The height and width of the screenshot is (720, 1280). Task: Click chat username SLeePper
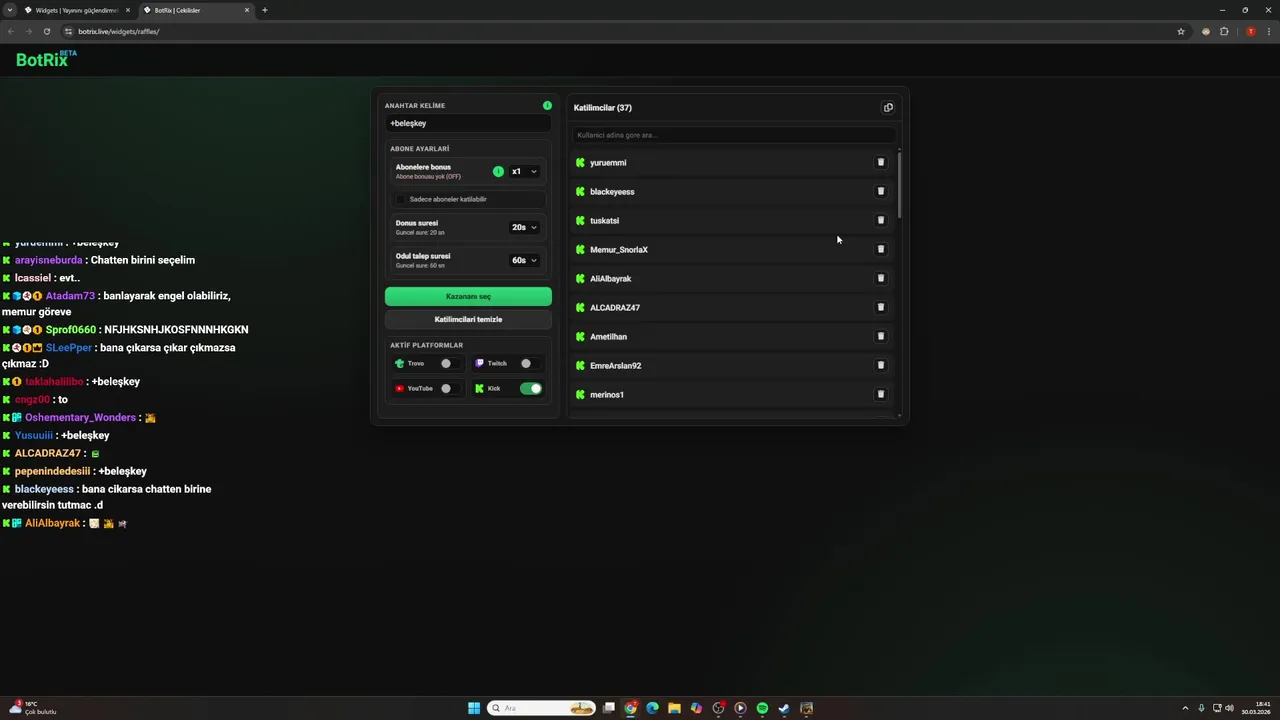pos(69,347)
